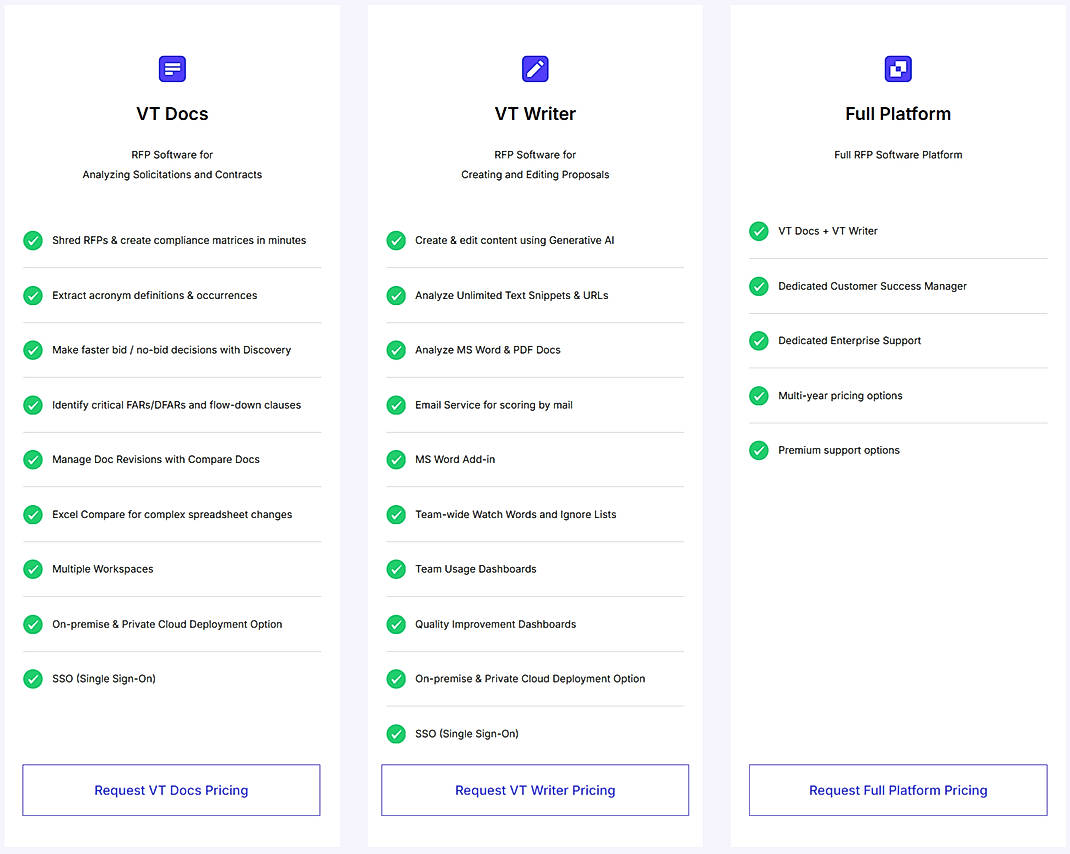Click the checkmark next to Multiple Workspaces
The height and width of the screenshot is (854, 1070).
pos(32,569)
